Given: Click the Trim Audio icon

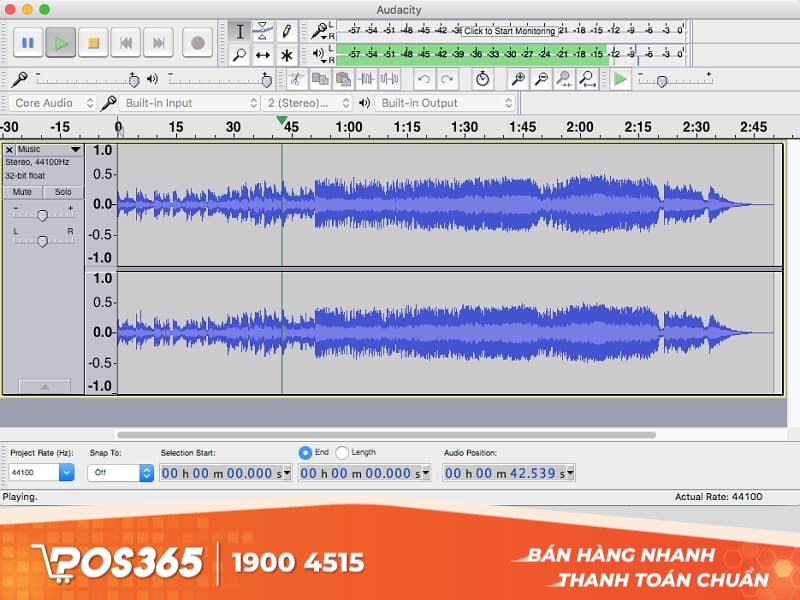Looking at the screenshot, I should tap(367, 78).
